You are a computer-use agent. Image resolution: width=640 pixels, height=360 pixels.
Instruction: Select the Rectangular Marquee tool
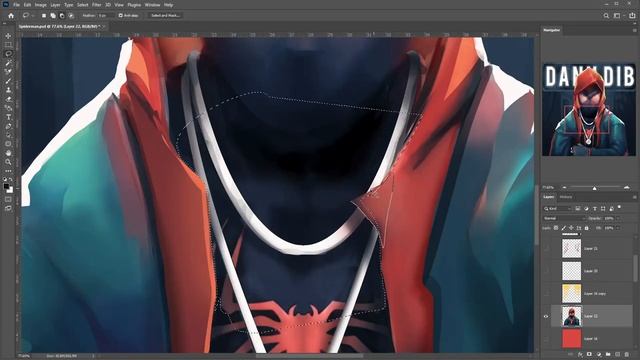point(8,45)
